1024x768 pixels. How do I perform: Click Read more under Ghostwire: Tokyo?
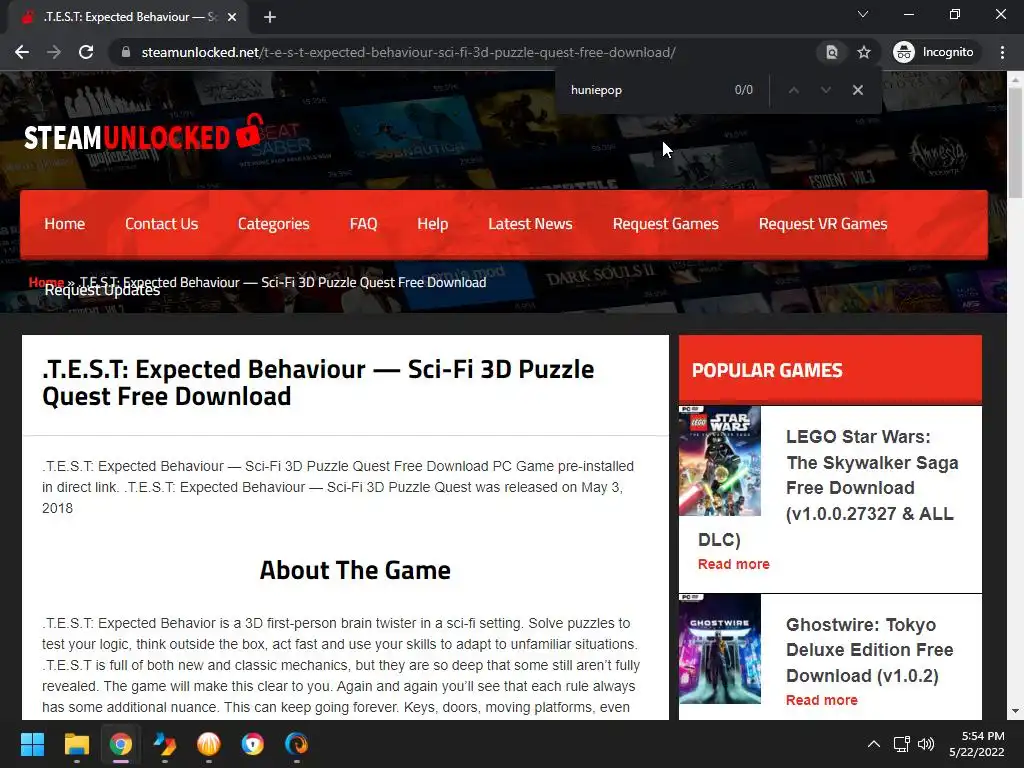click(822, 700)
